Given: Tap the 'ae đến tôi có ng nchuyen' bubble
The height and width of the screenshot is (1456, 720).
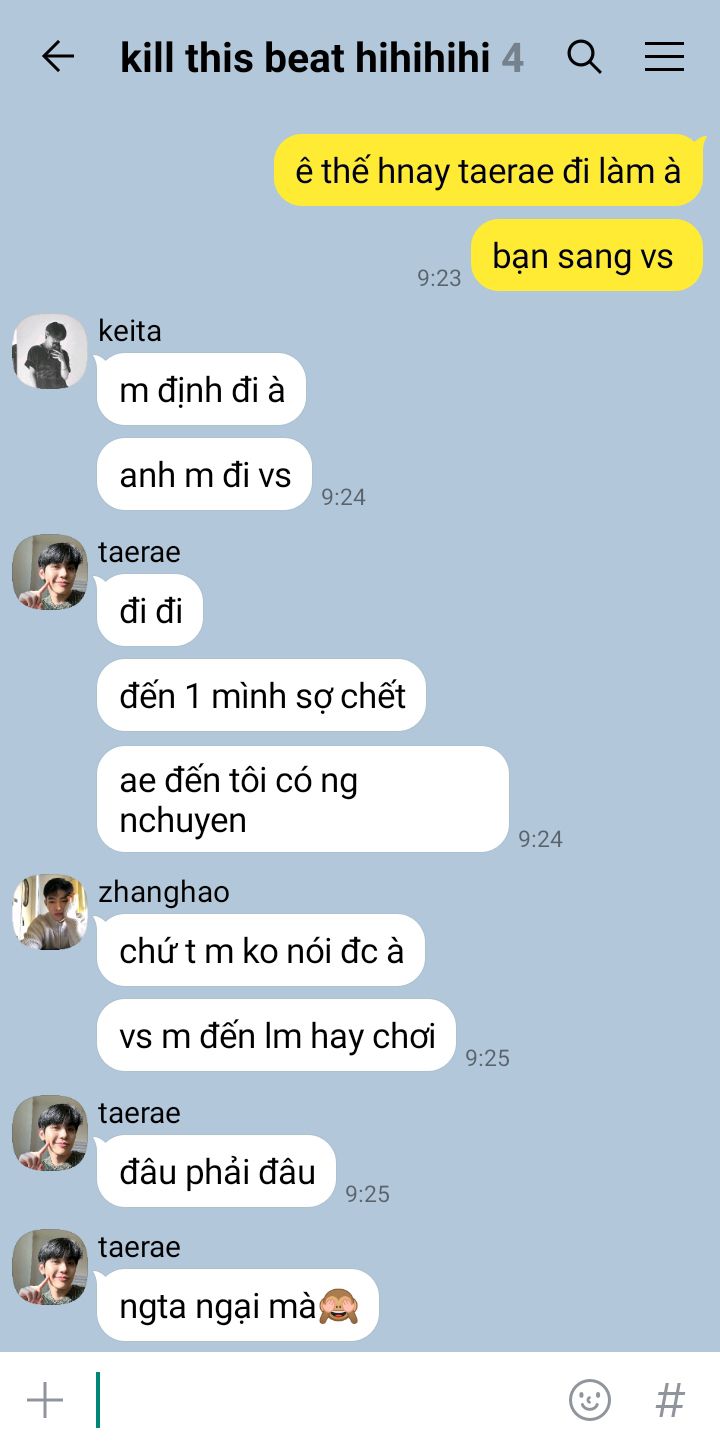Looking at the screenshot, I should [x=303, y=799].
